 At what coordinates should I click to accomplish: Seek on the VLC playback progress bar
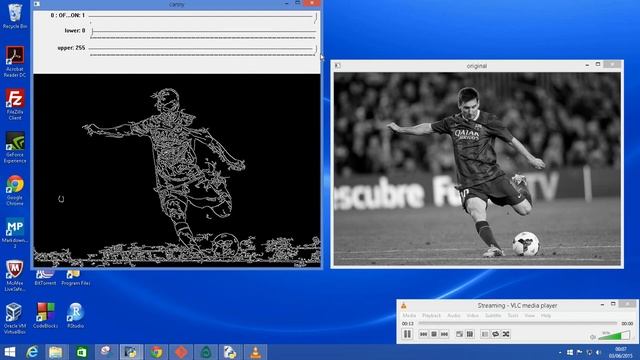click(518, 323)
